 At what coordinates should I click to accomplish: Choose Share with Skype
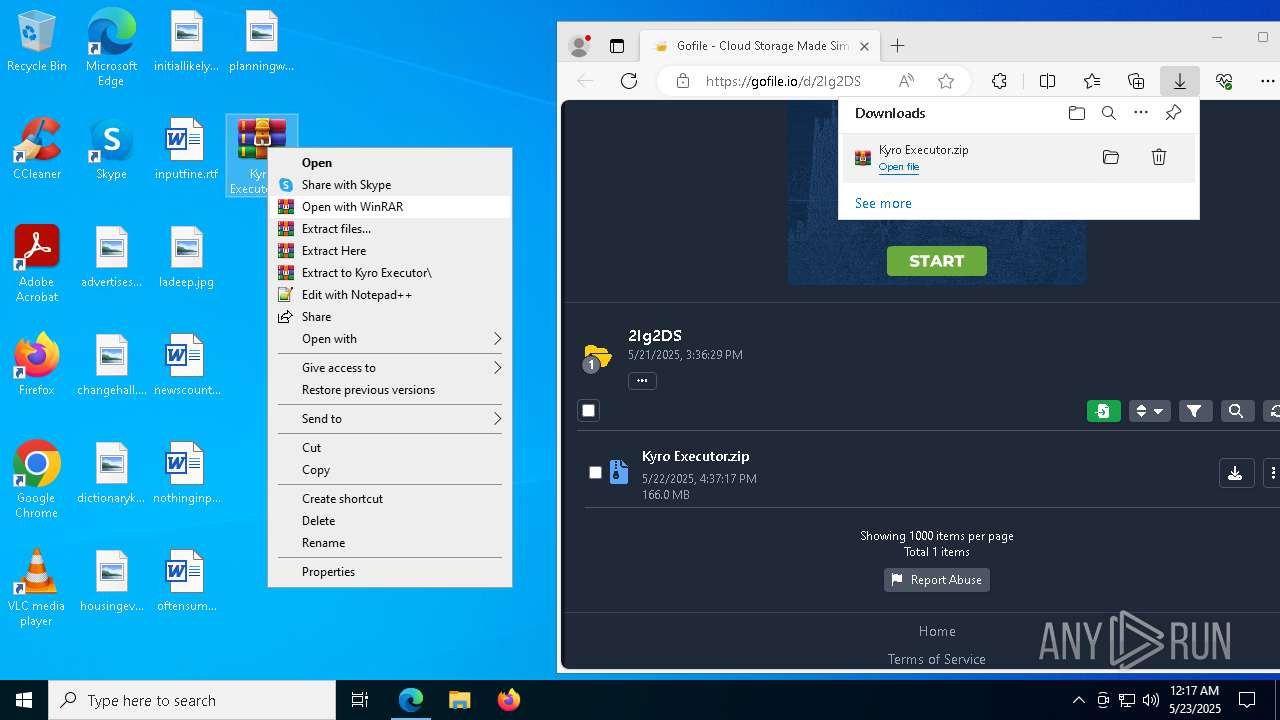click(x=390, y=185)
